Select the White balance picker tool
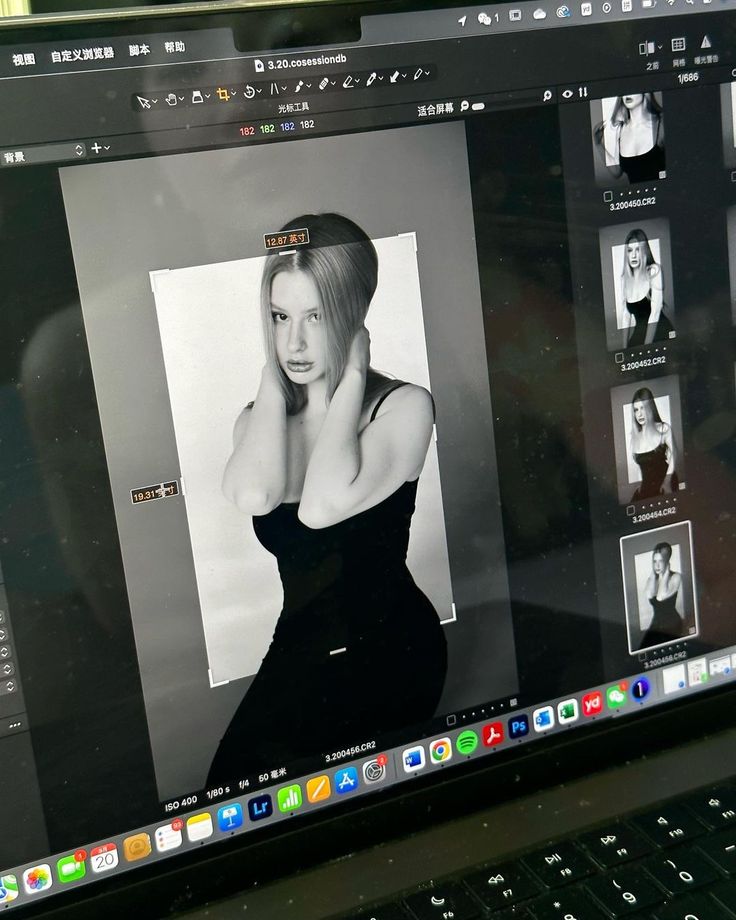The width and height of the screenshot is (736, 920). [x=372, y=79]
